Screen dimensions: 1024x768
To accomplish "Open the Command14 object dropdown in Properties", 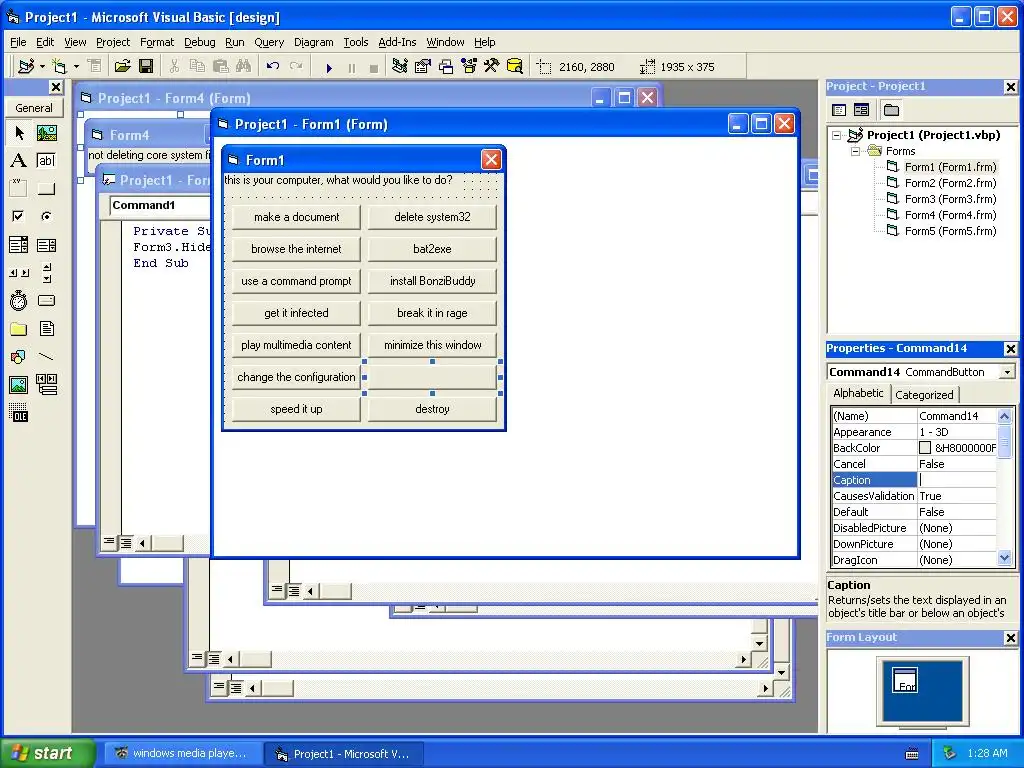I will 1008,372.
